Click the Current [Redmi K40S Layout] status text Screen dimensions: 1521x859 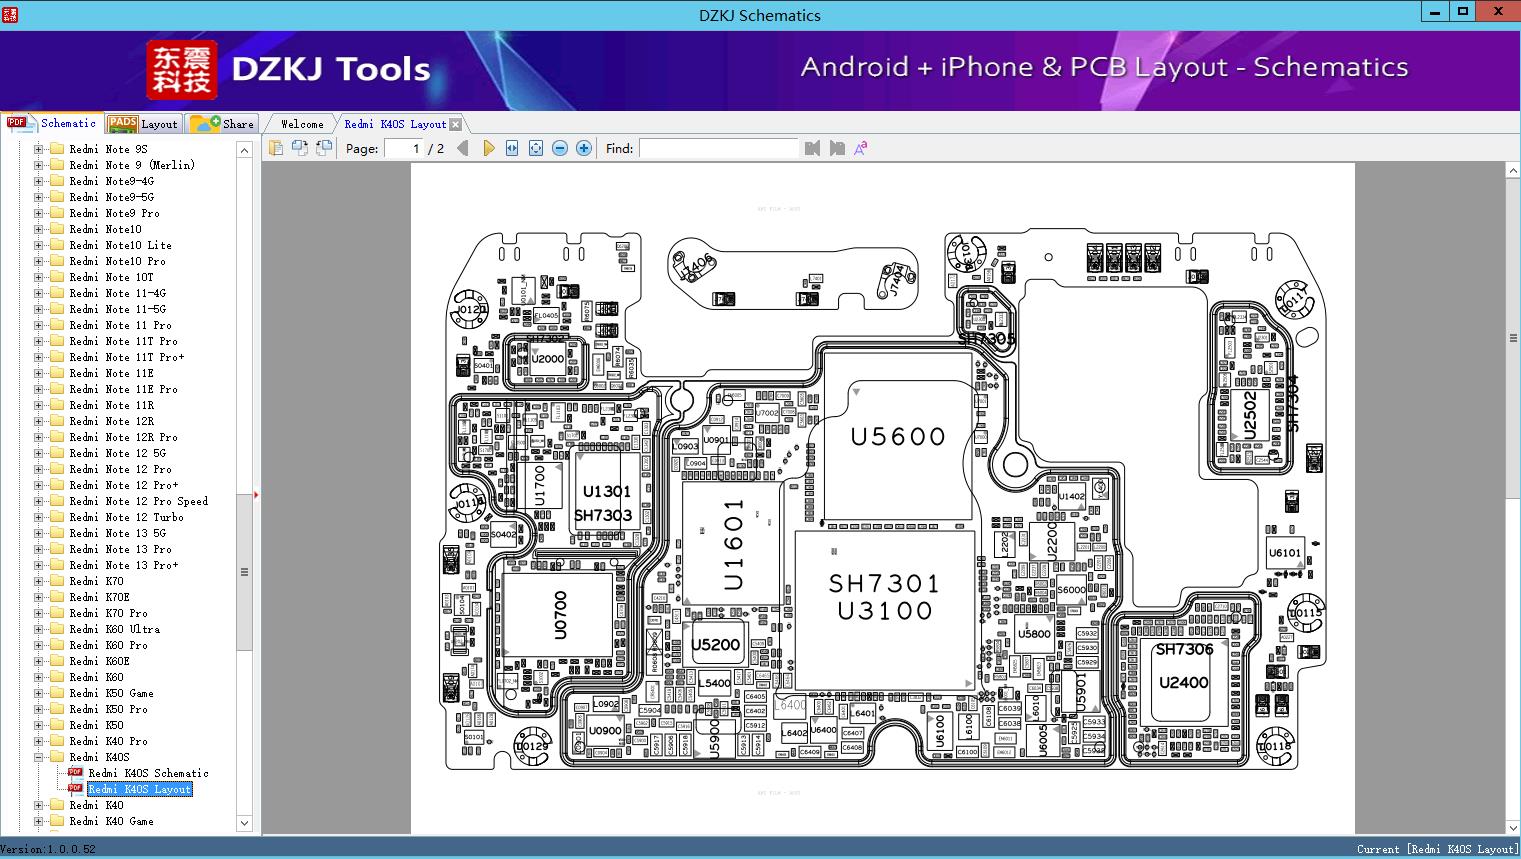click(x=1437, y=849)
